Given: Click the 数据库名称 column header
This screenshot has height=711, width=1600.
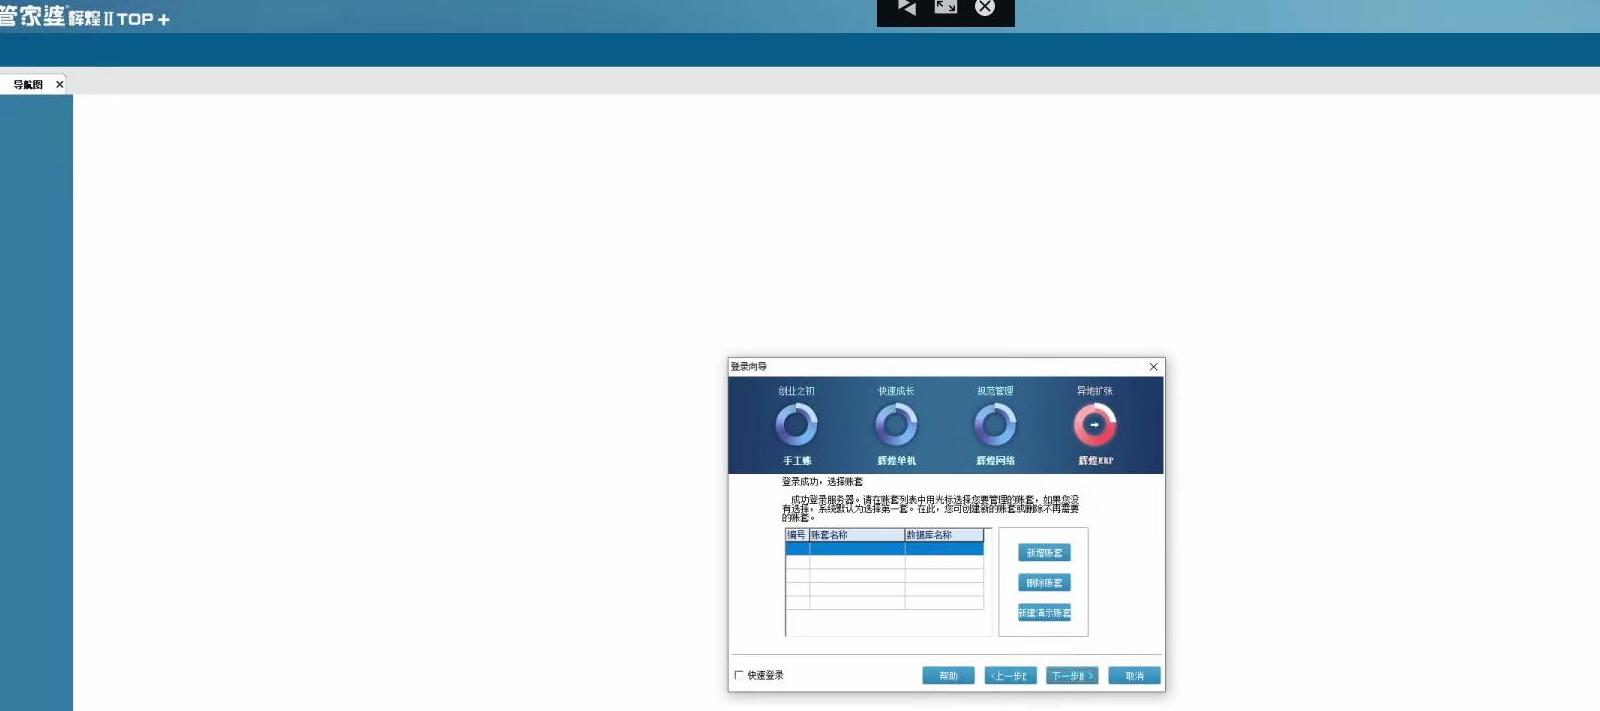Looking at the screenshot, I should point(944,535).
